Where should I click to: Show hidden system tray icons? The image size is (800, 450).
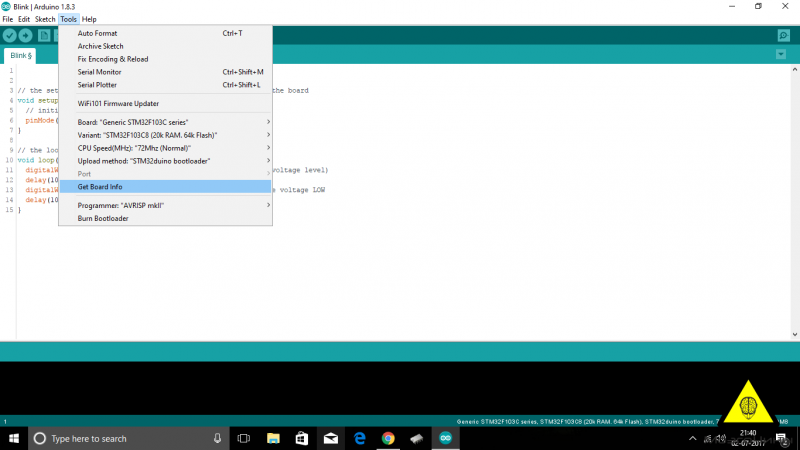coord(692,438)
